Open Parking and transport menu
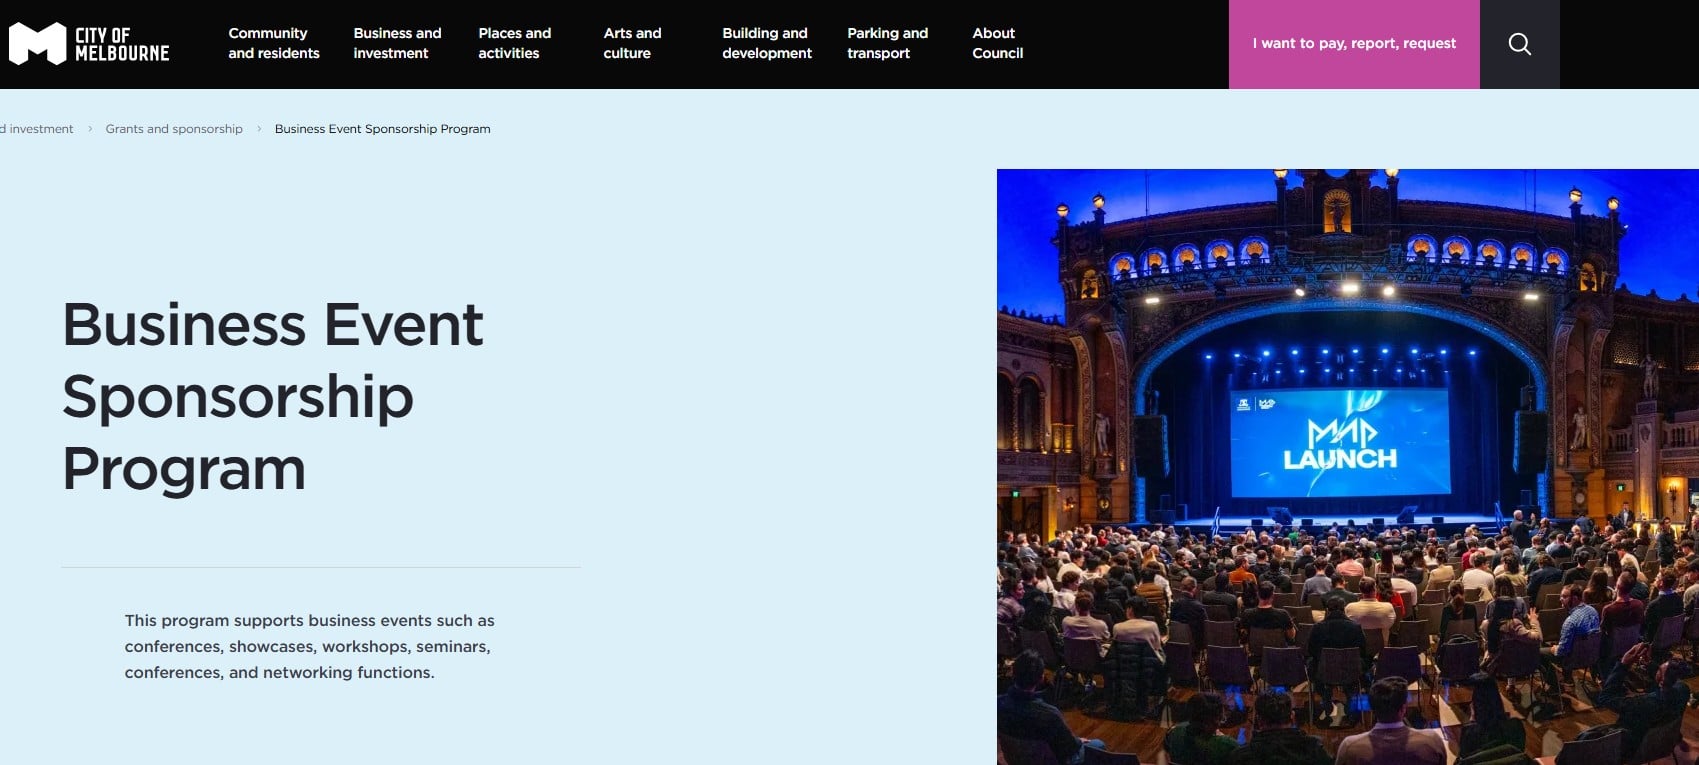 pos(887,43)
